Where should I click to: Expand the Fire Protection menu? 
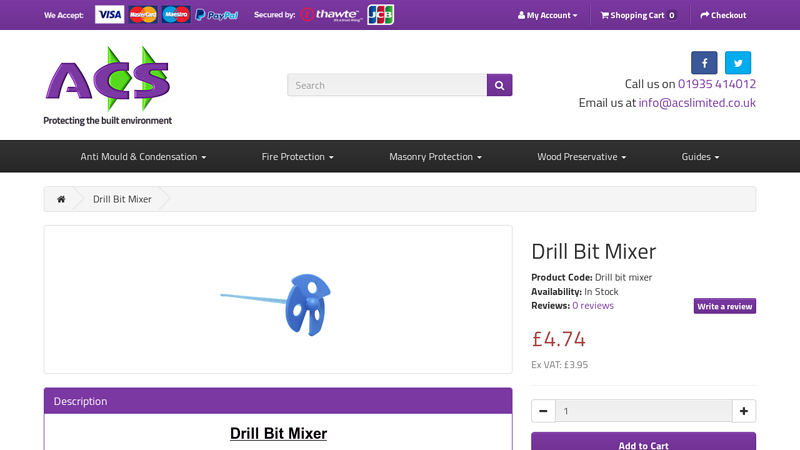(x=297, y=157)
